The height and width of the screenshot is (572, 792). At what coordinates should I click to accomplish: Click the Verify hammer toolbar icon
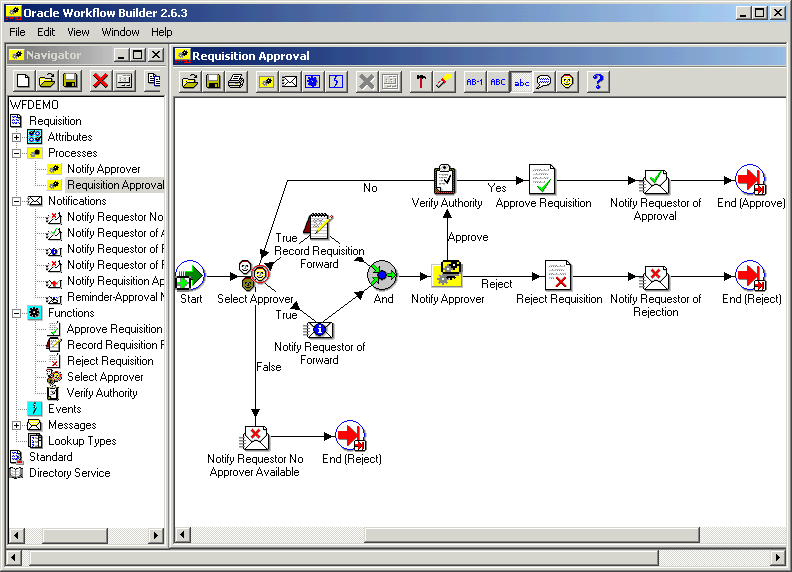pos(421,82)
